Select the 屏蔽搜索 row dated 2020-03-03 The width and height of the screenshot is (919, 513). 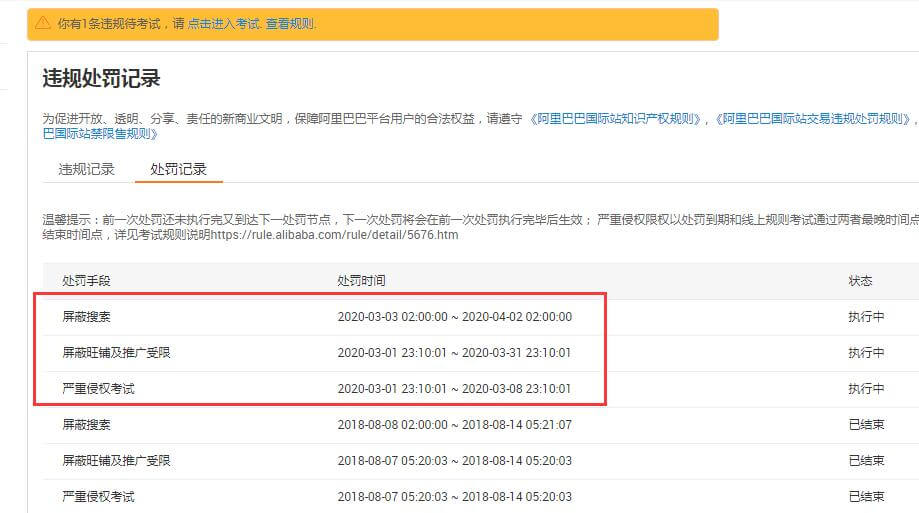(86, 317)
